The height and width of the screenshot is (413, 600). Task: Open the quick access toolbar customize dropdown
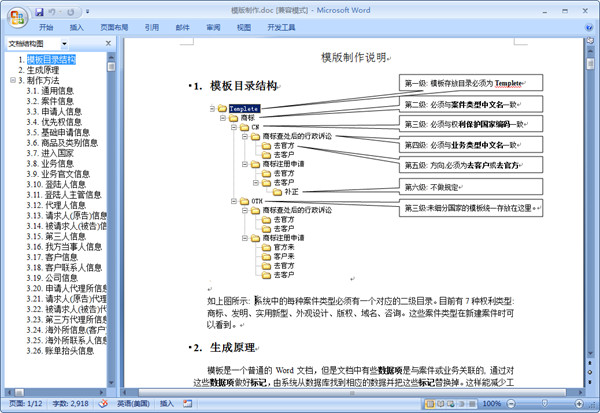88,12
